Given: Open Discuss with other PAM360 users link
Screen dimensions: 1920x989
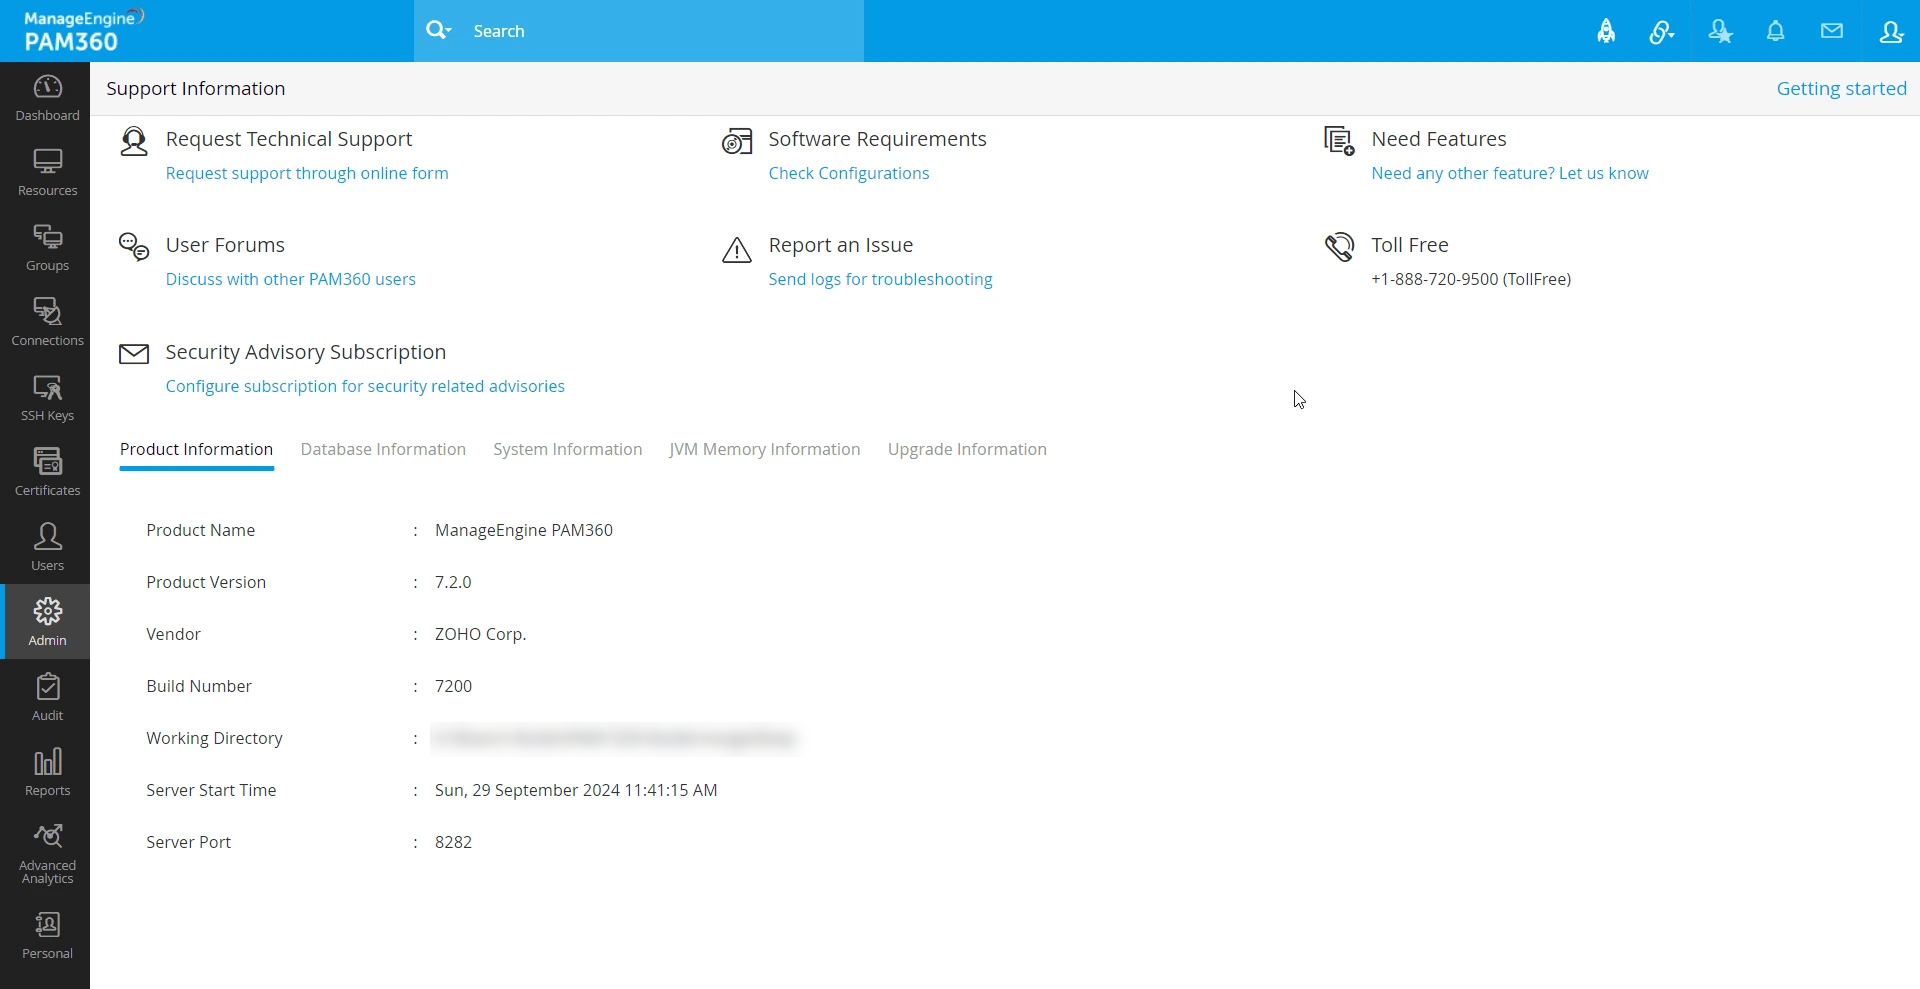Looking at the screenshot, I should [291, 280].
